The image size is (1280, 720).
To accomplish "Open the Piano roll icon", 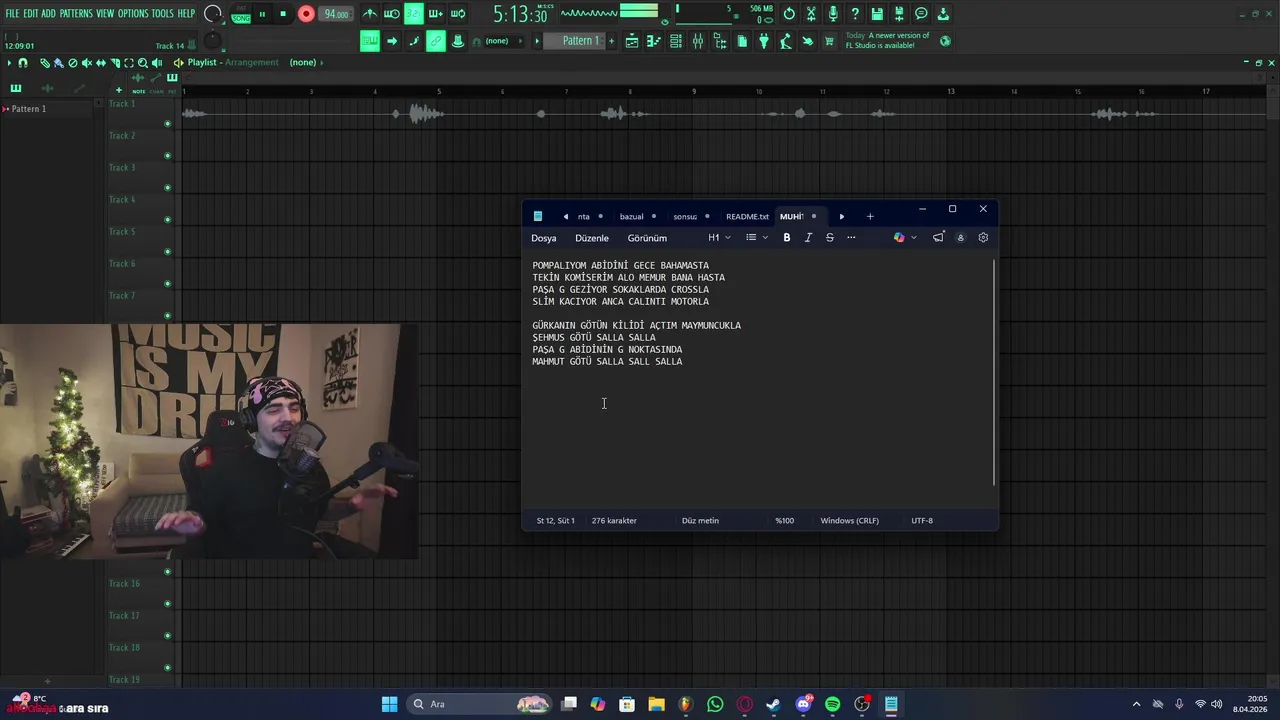I will pos(654,41).
